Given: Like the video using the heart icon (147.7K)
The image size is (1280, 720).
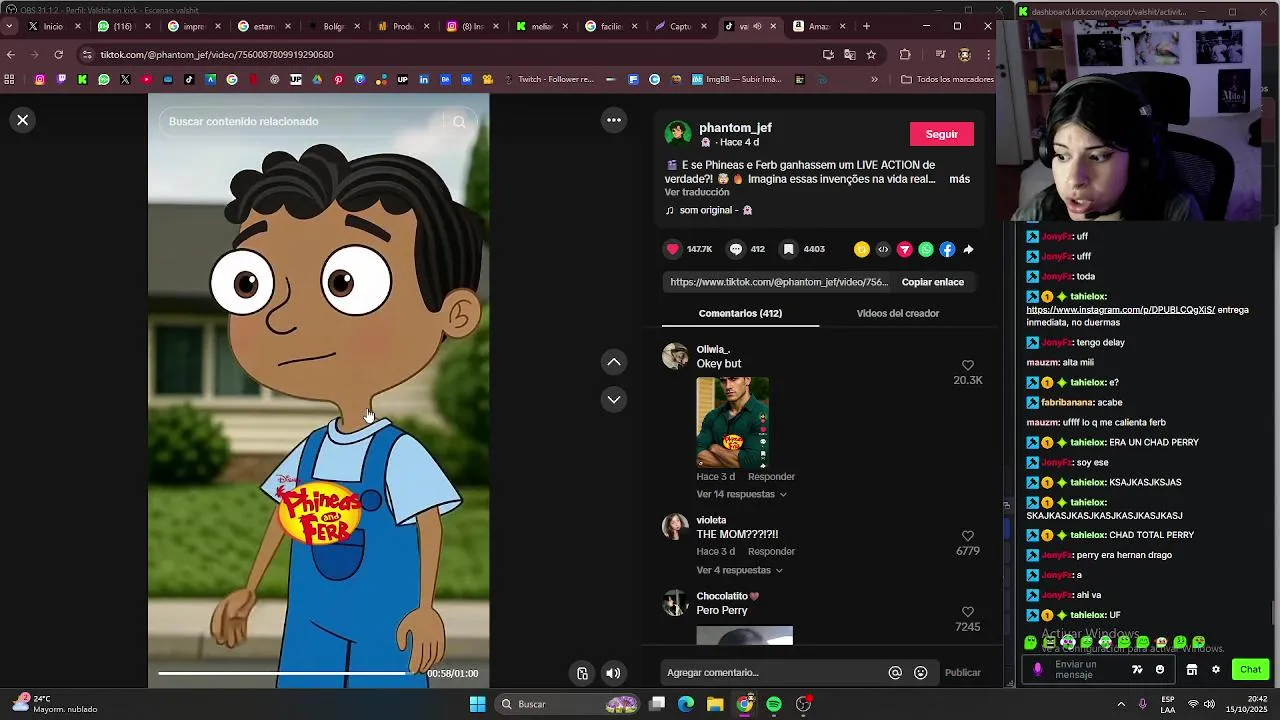Looking at the screenshot, I should tap(673, 249).
